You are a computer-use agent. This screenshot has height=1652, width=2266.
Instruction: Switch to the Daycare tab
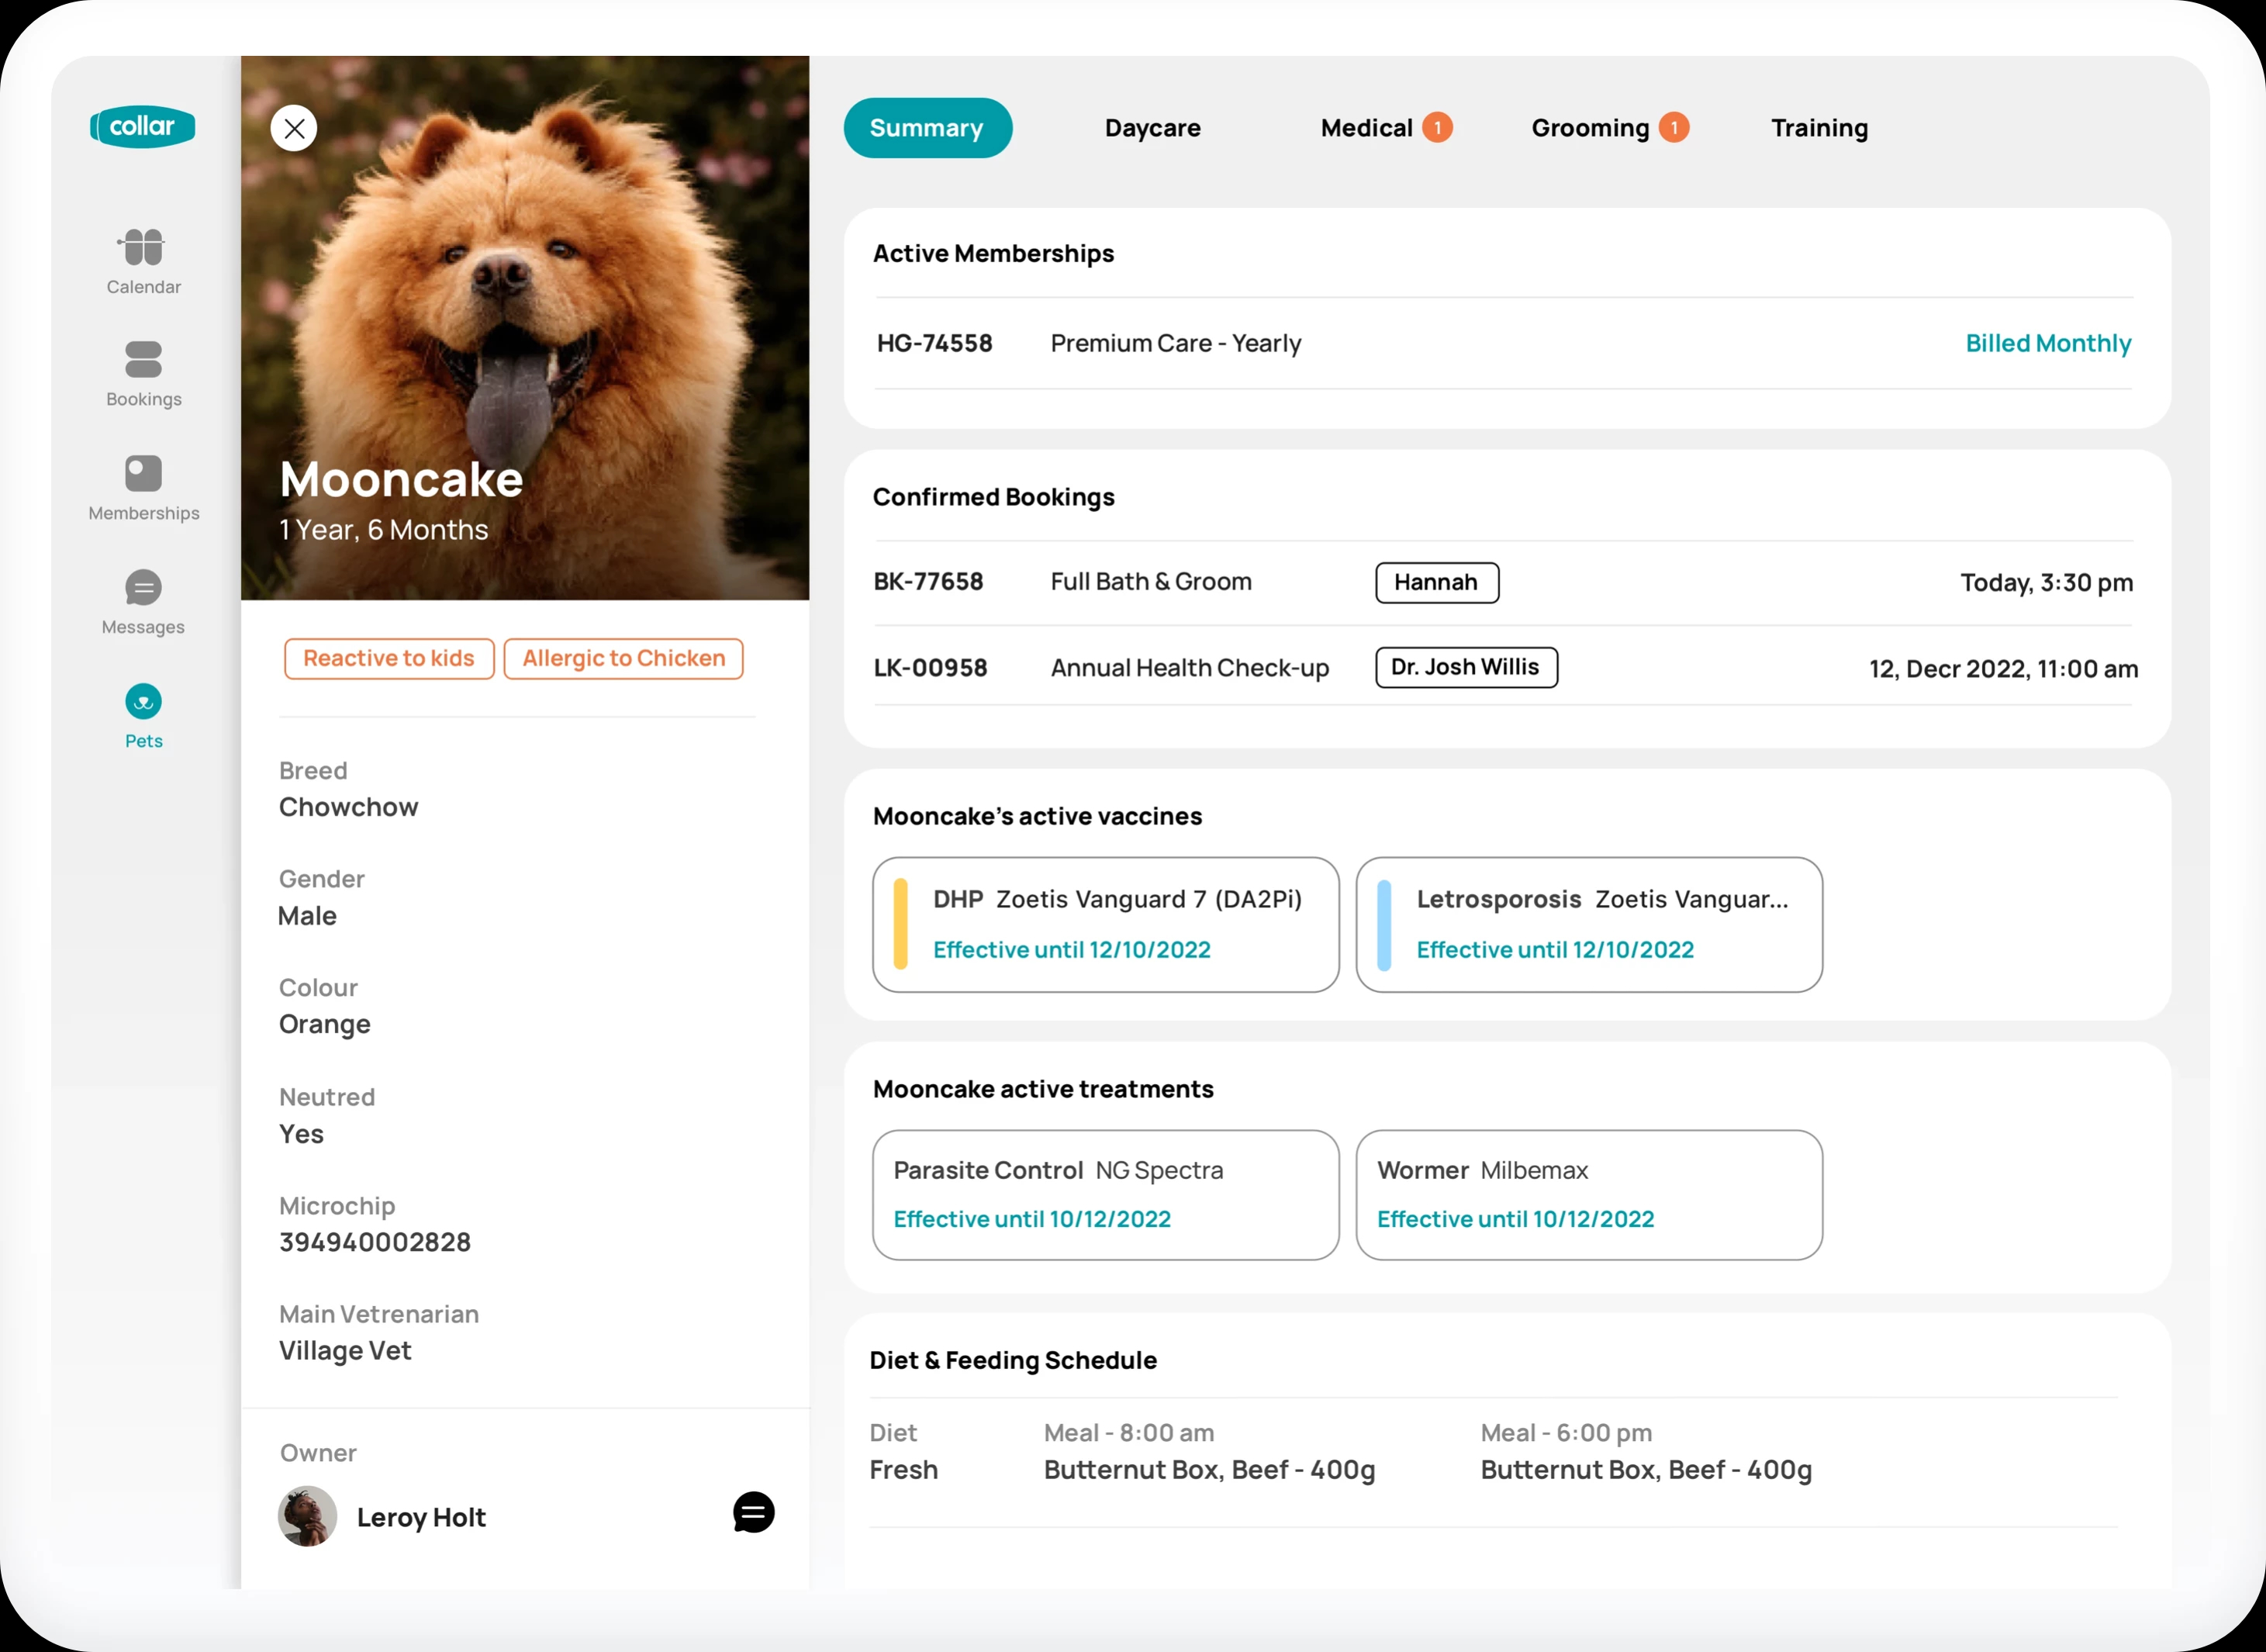tap(1152, 128)
